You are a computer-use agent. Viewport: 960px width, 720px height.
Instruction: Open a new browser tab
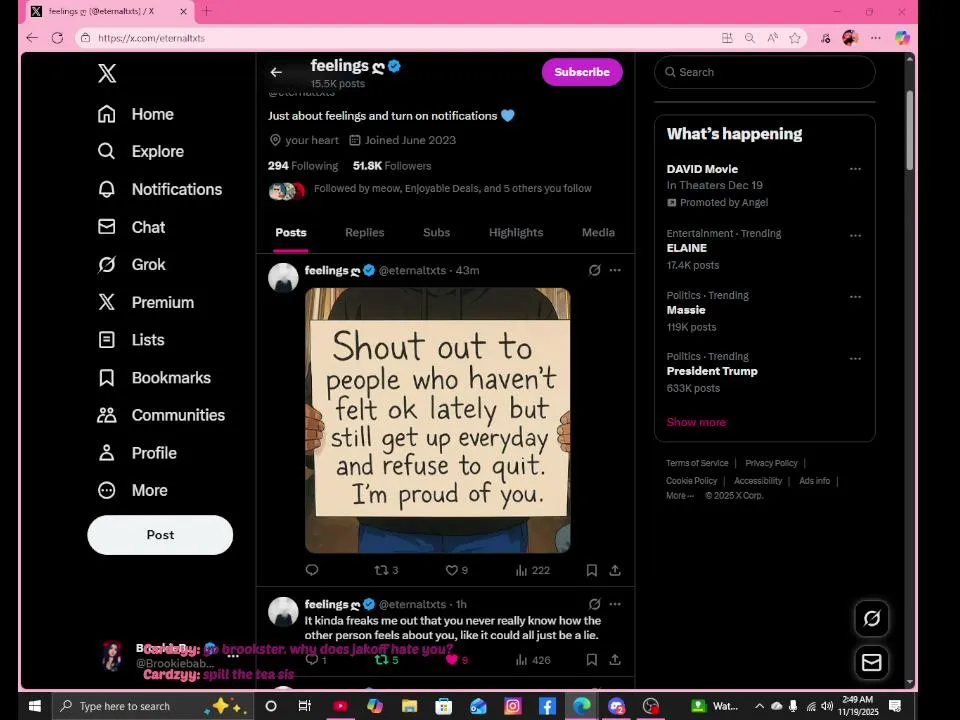[207, 11]
